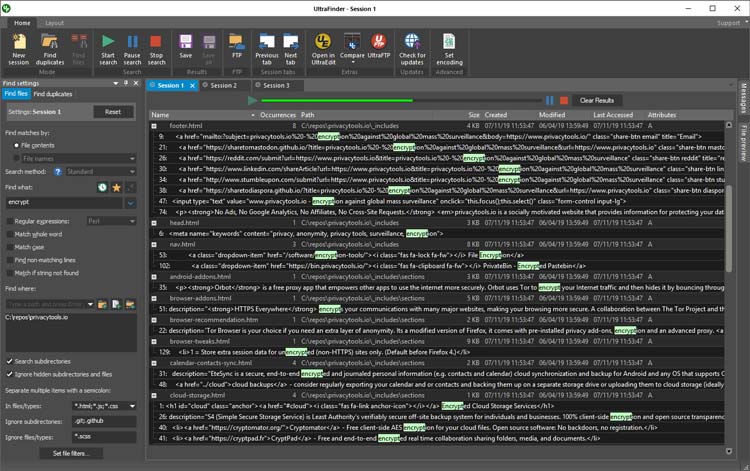Stop search via red square near Clear Results
The image size is (750, 471).
point(564,100)
